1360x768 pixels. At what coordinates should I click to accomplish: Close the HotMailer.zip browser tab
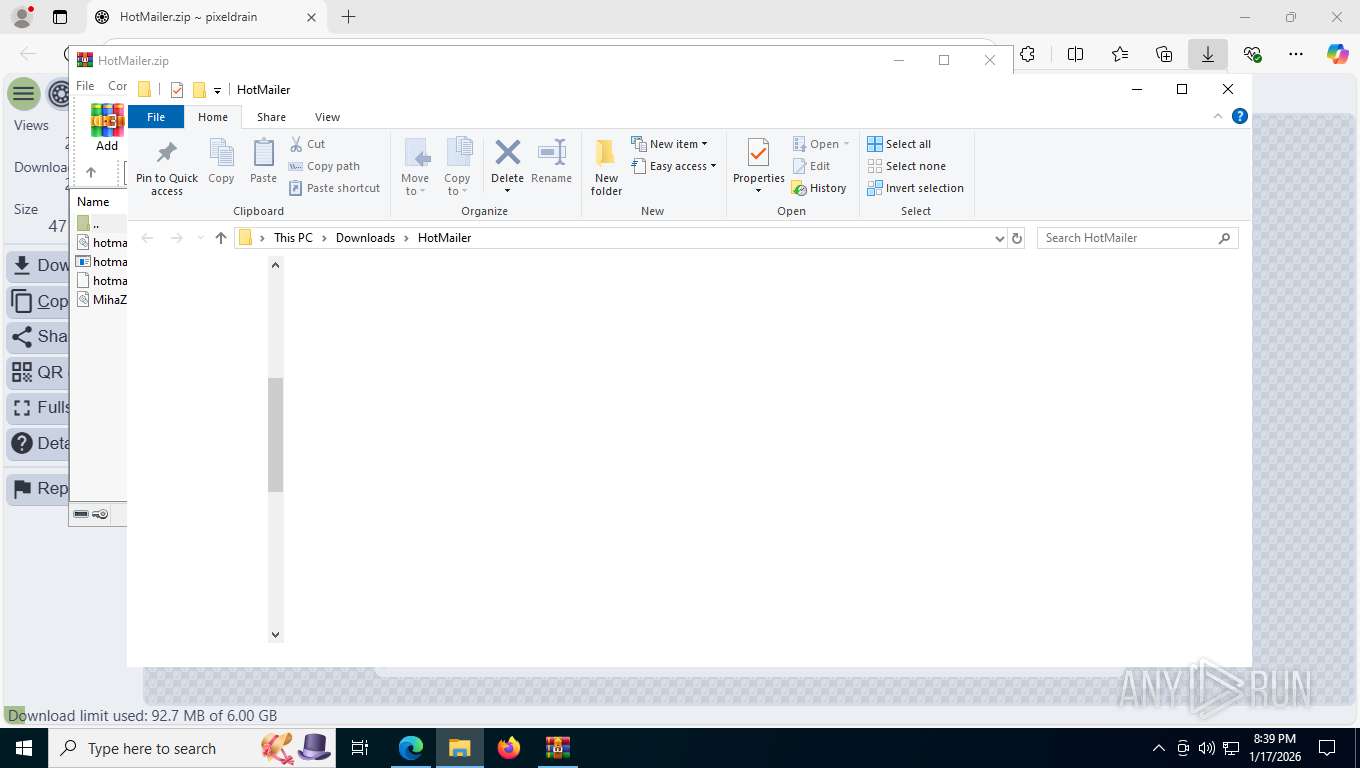tap(311, 17)
